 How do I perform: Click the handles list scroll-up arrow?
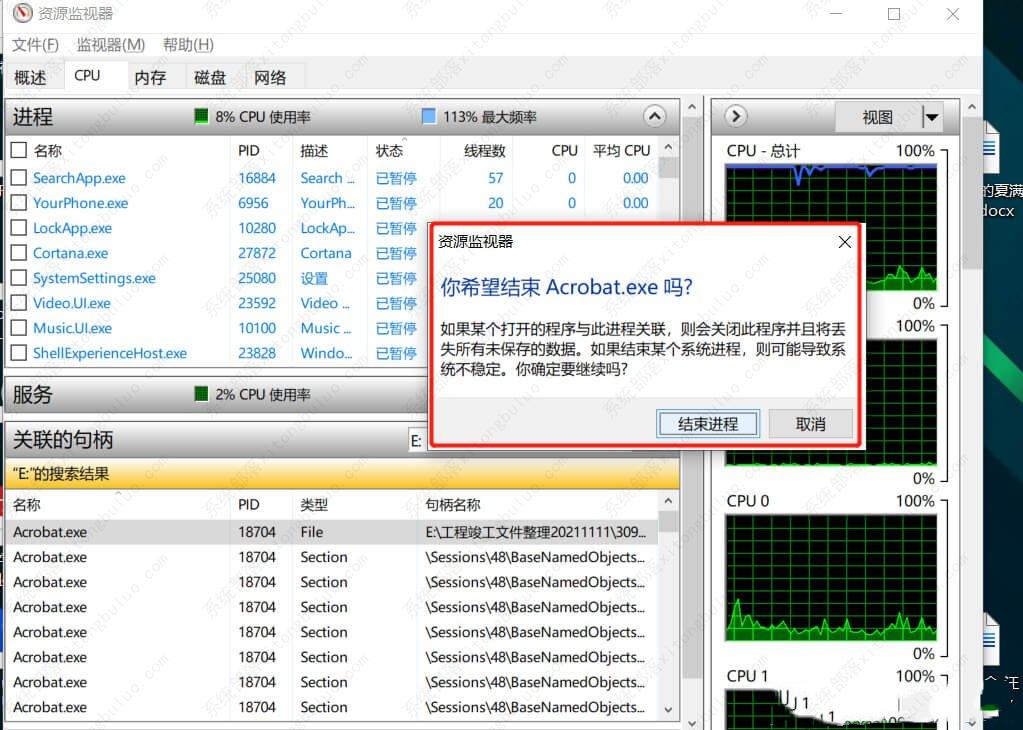point(667,502)
